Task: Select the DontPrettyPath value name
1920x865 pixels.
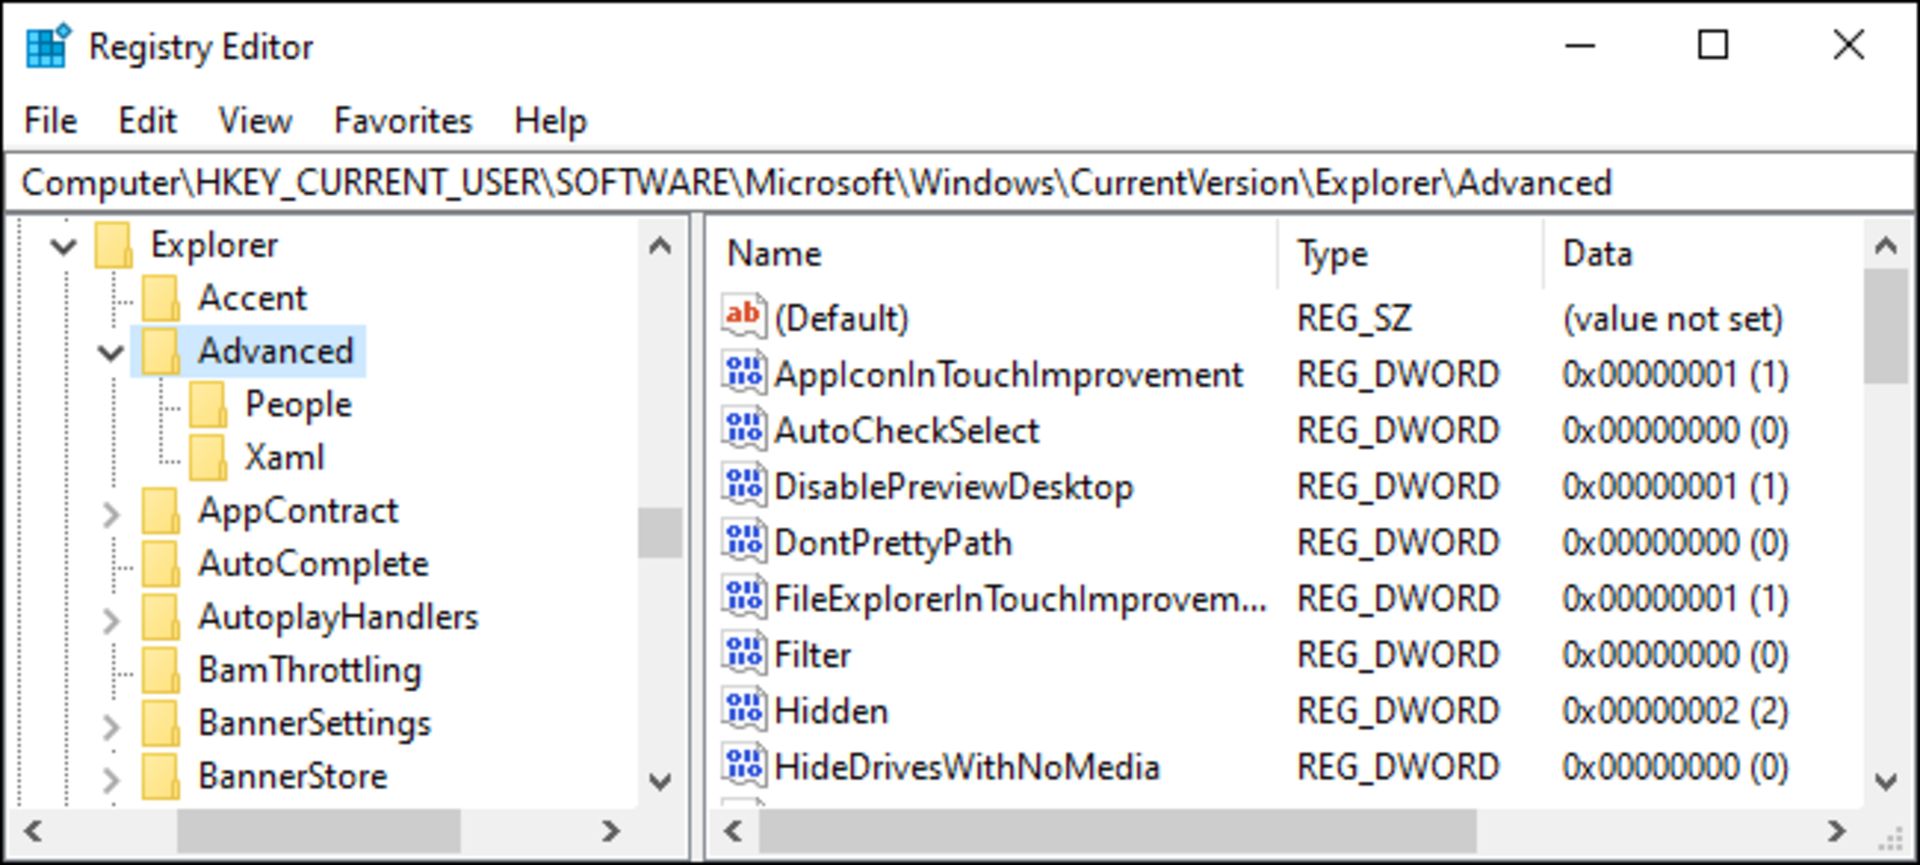Action: 893,543
